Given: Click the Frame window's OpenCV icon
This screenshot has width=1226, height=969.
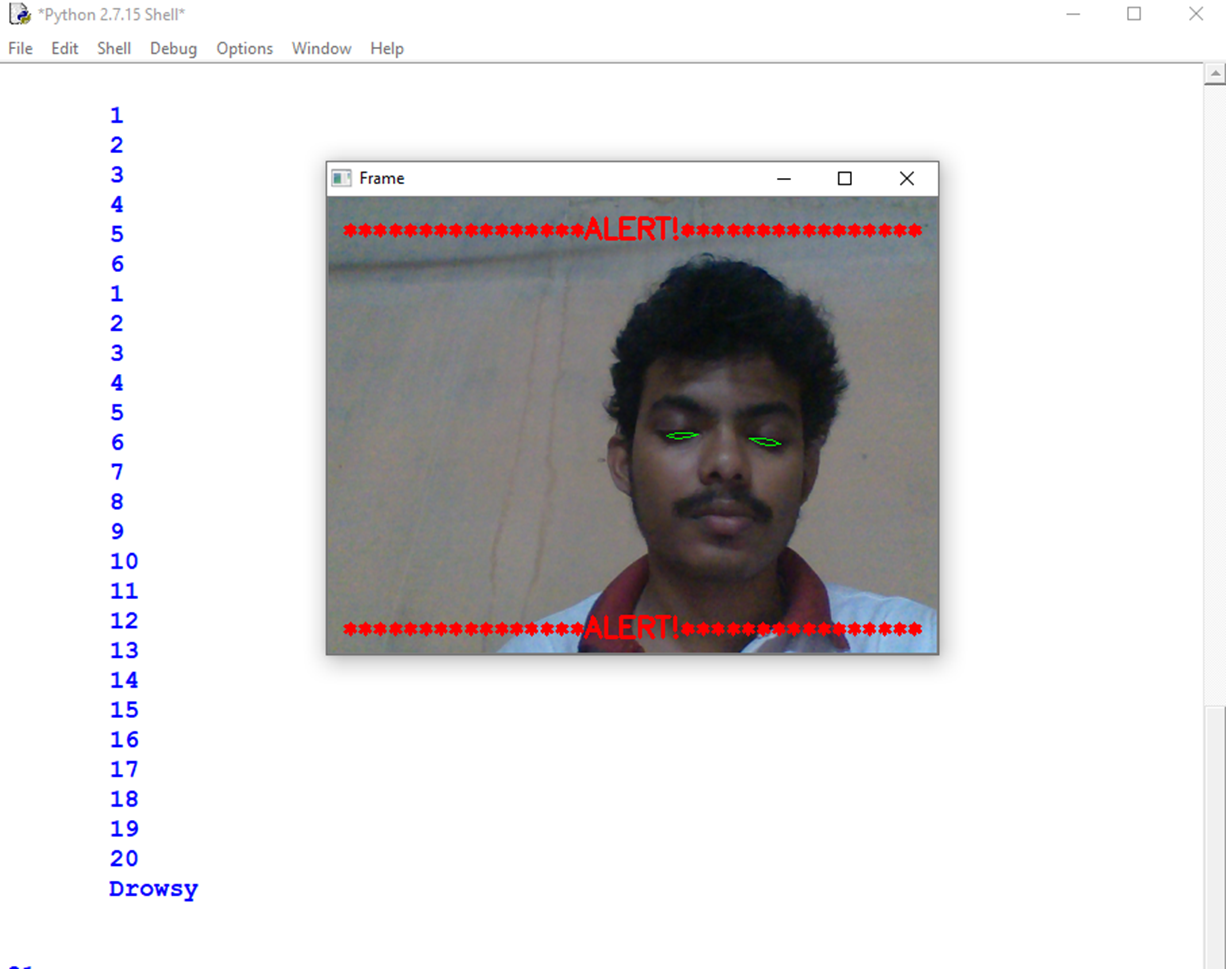Looking at the screenshot, I should point(340,178).
